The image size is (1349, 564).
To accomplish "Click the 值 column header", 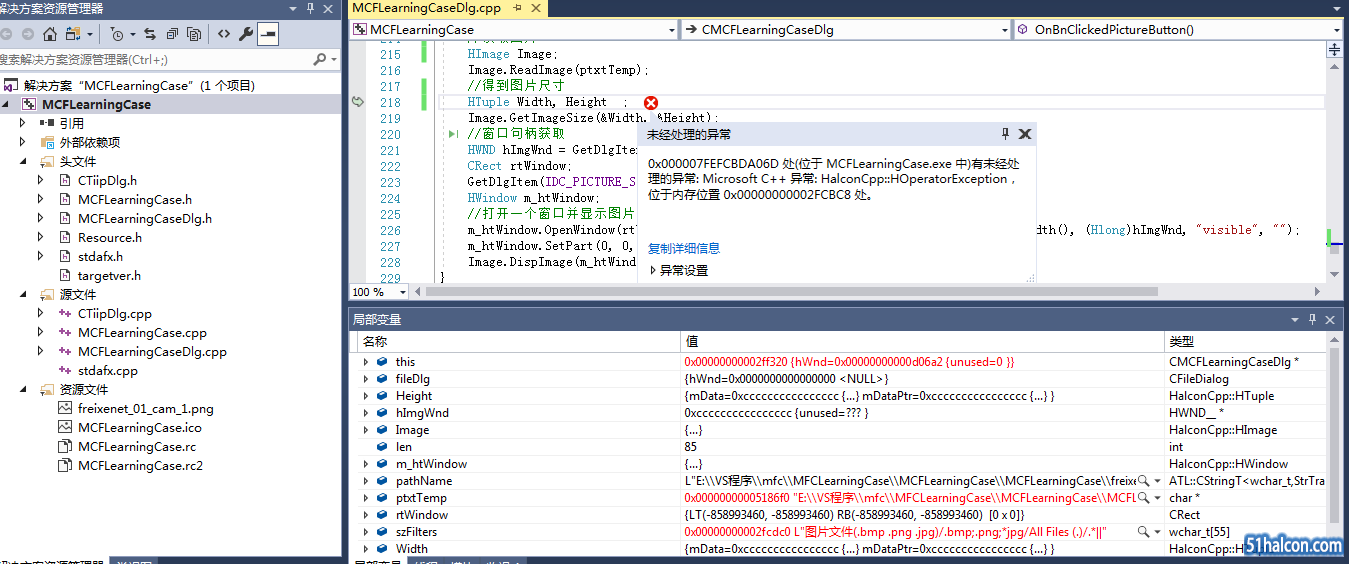I will (923, 341).
